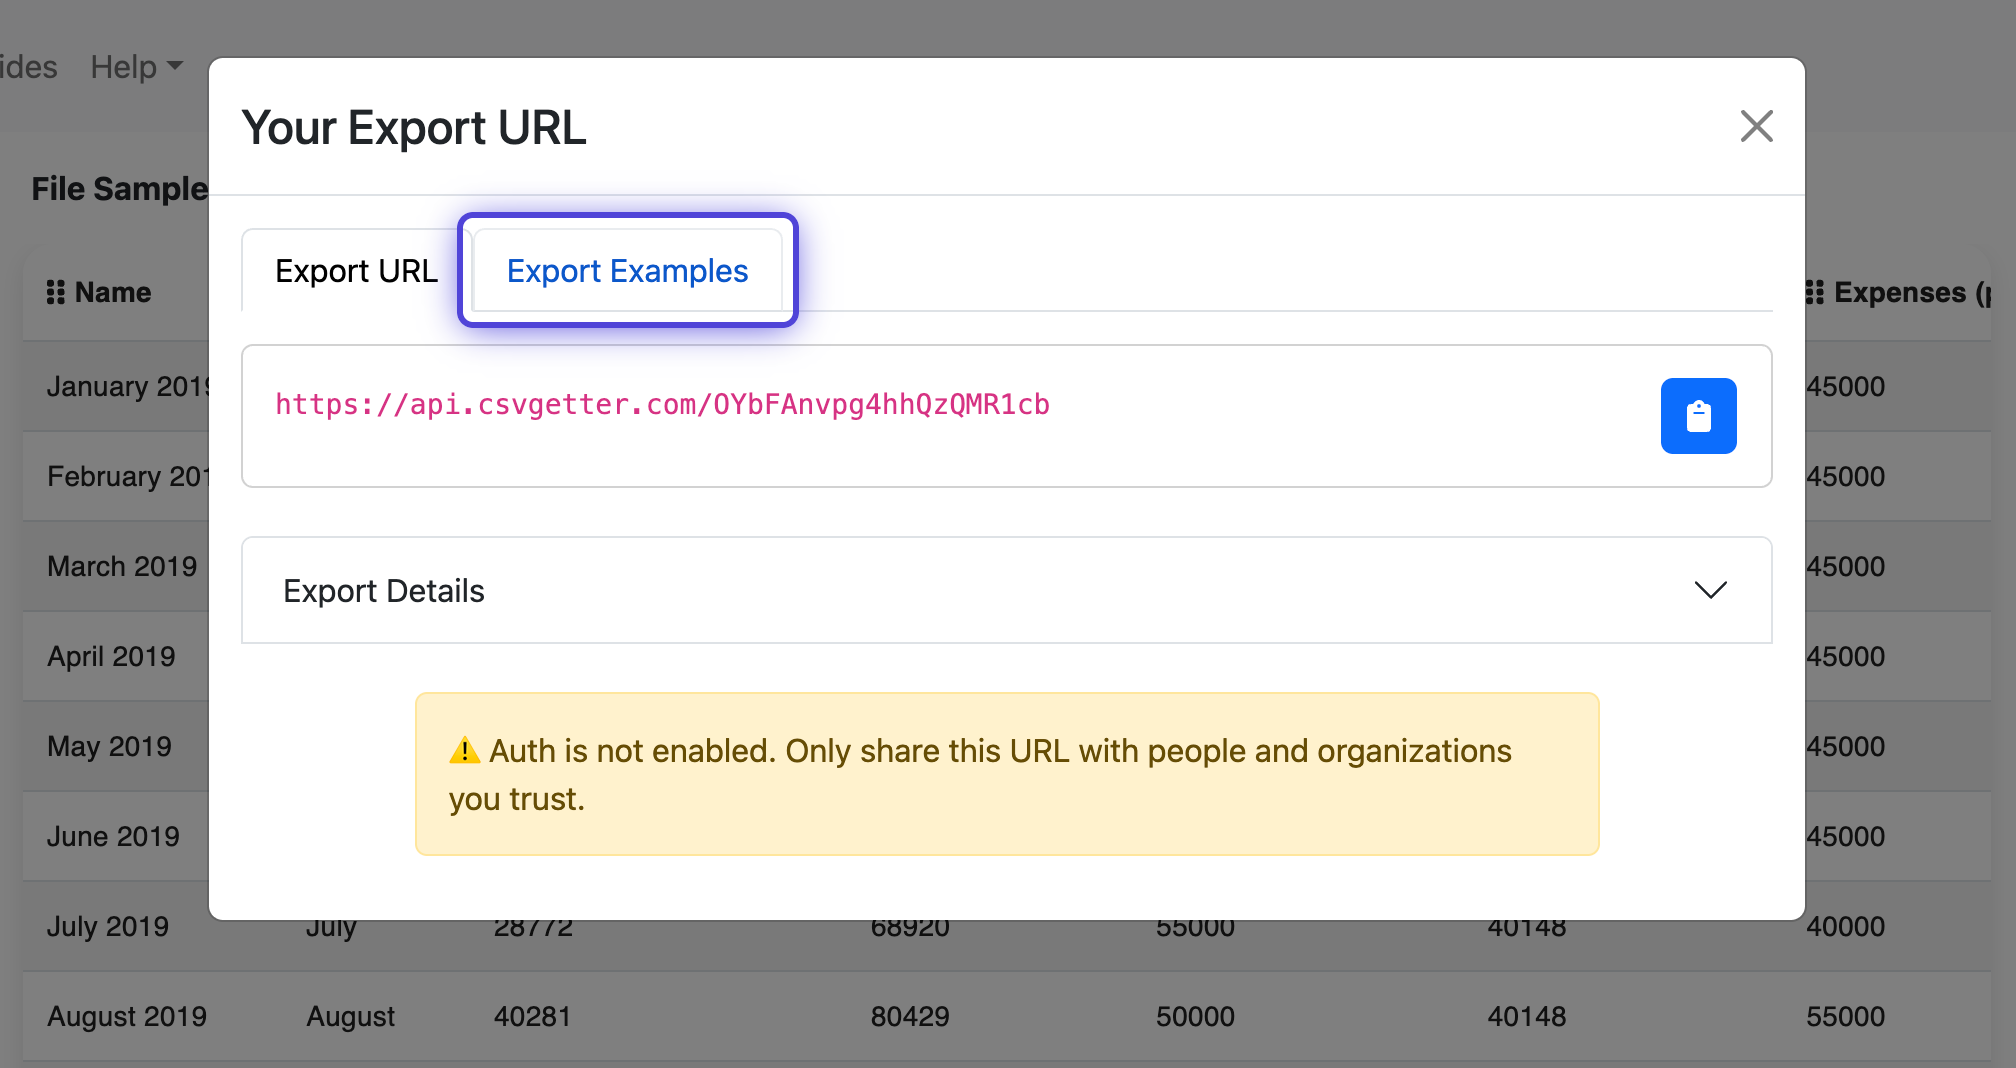The image size is (2016, 1068).
Task: Select the April 2019 row name
Action: pyautogui.click(x=111, y=656)
